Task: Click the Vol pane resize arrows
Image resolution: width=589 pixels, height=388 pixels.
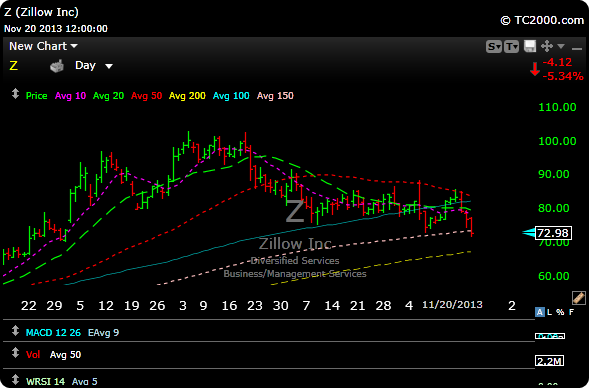Action: click(x=15, y=353)
